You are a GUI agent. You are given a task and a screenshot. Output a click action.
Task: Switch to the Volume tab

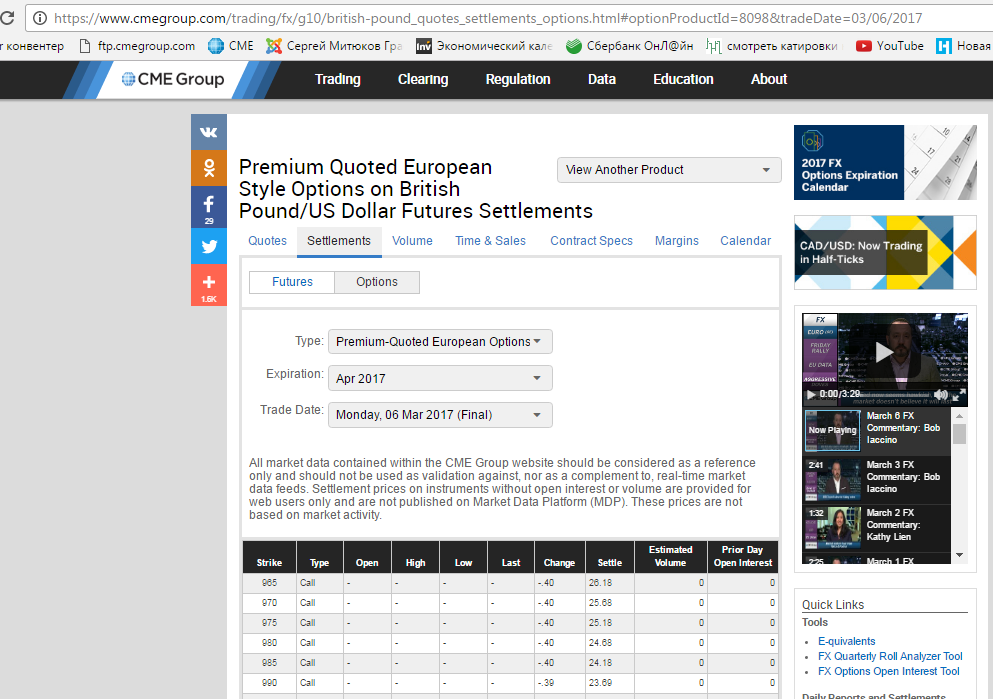pyautogui.click(x=412, y=241)
